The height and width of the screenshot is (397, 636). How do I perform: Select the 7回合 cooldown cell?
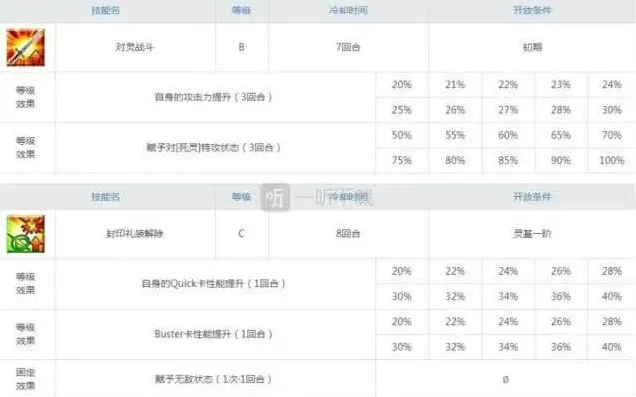point(348,47)
